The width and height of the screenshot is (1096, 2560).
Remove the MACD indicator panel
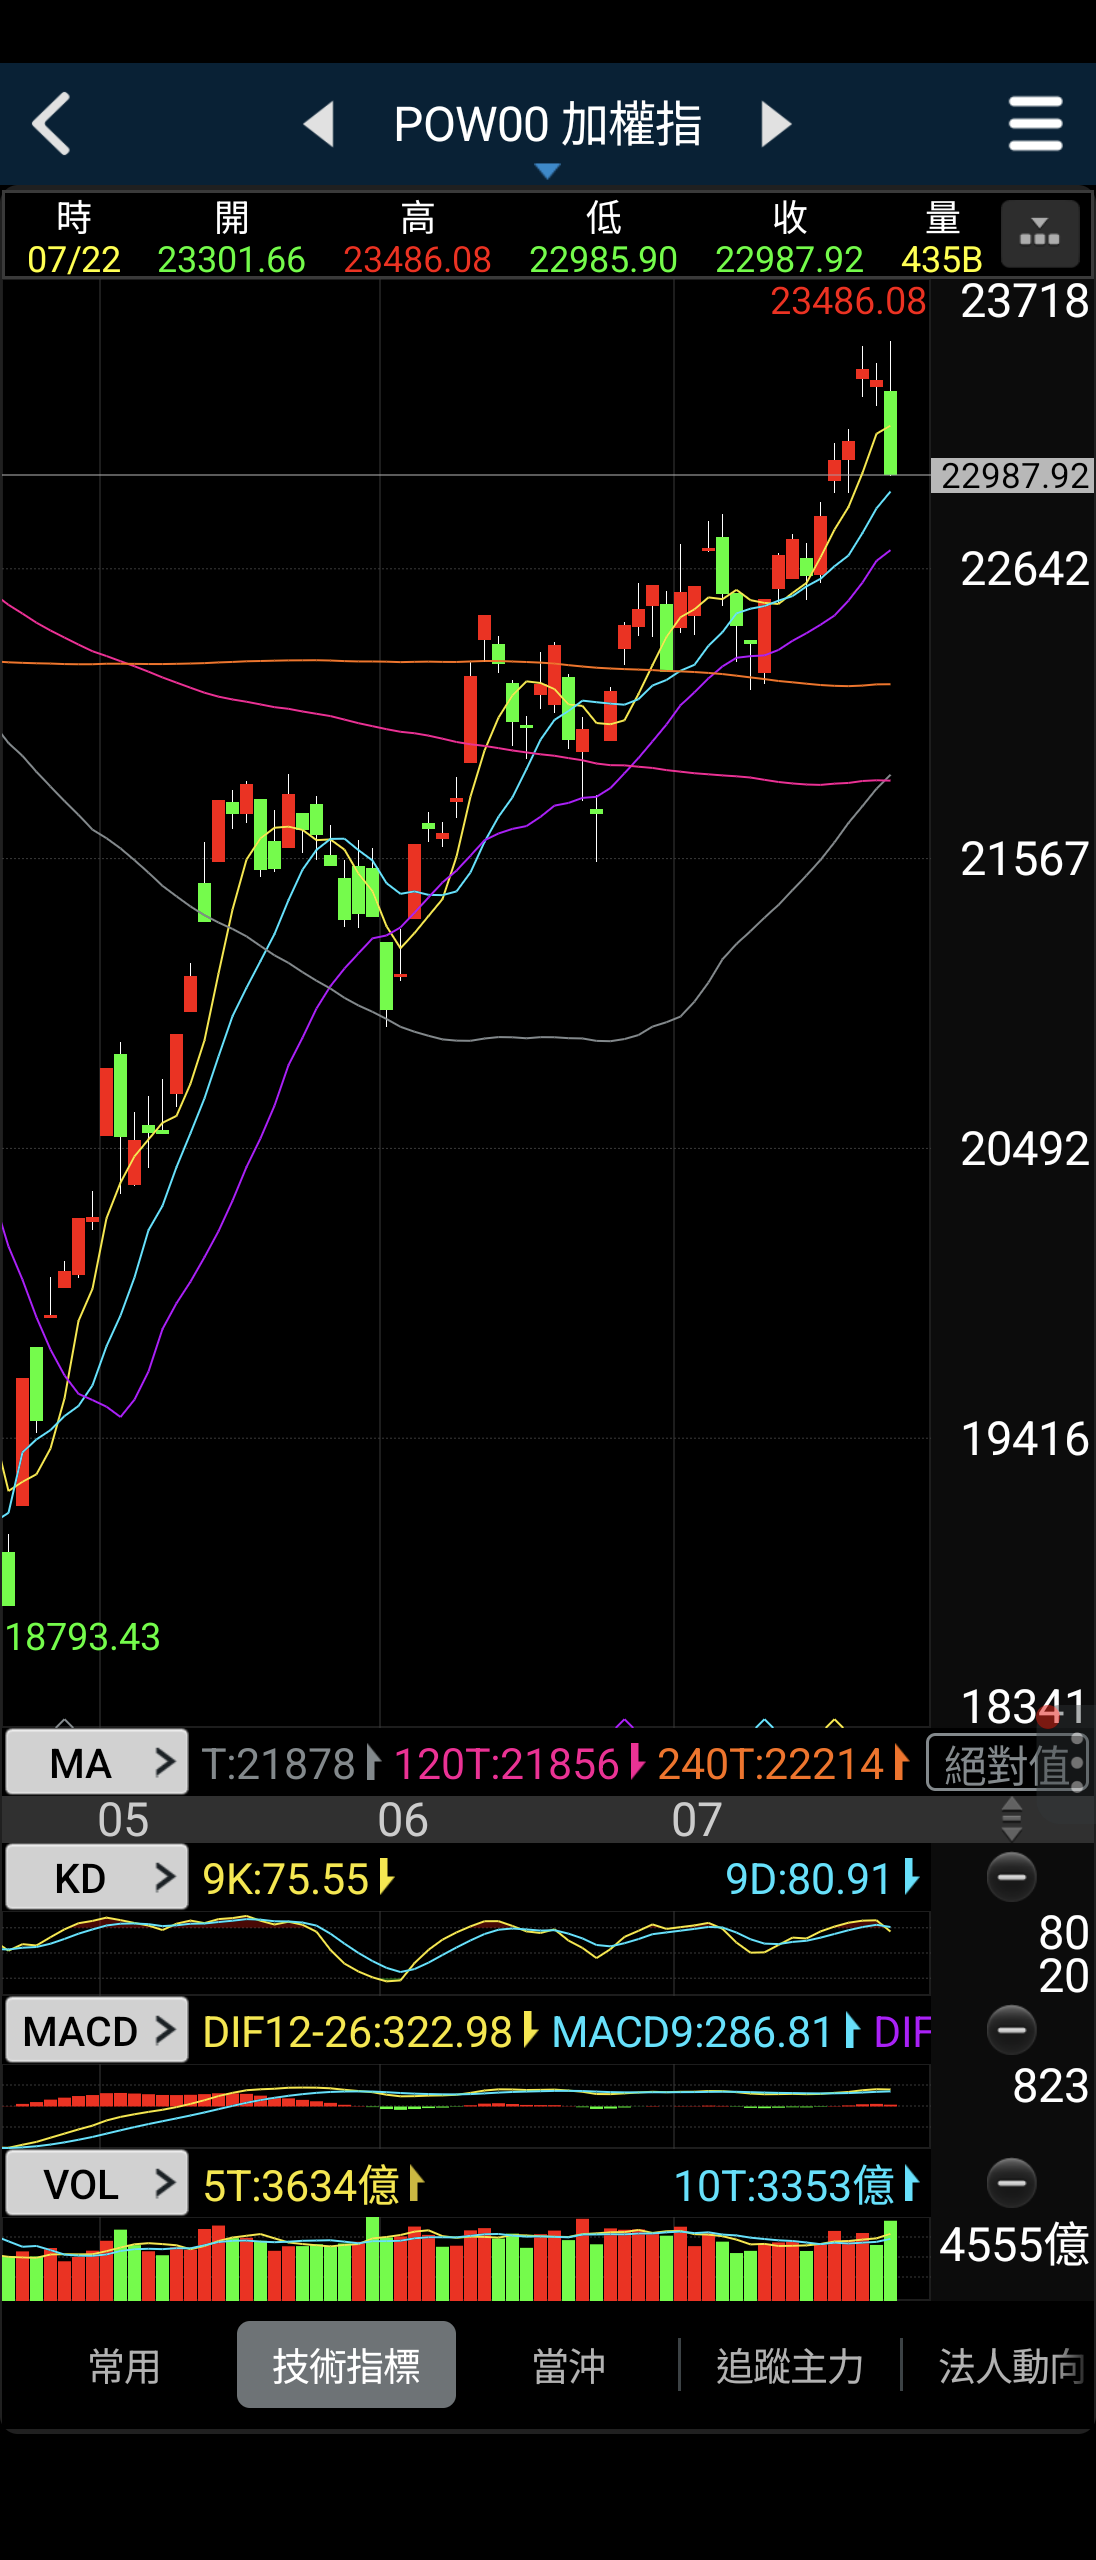point(1012,2030)
